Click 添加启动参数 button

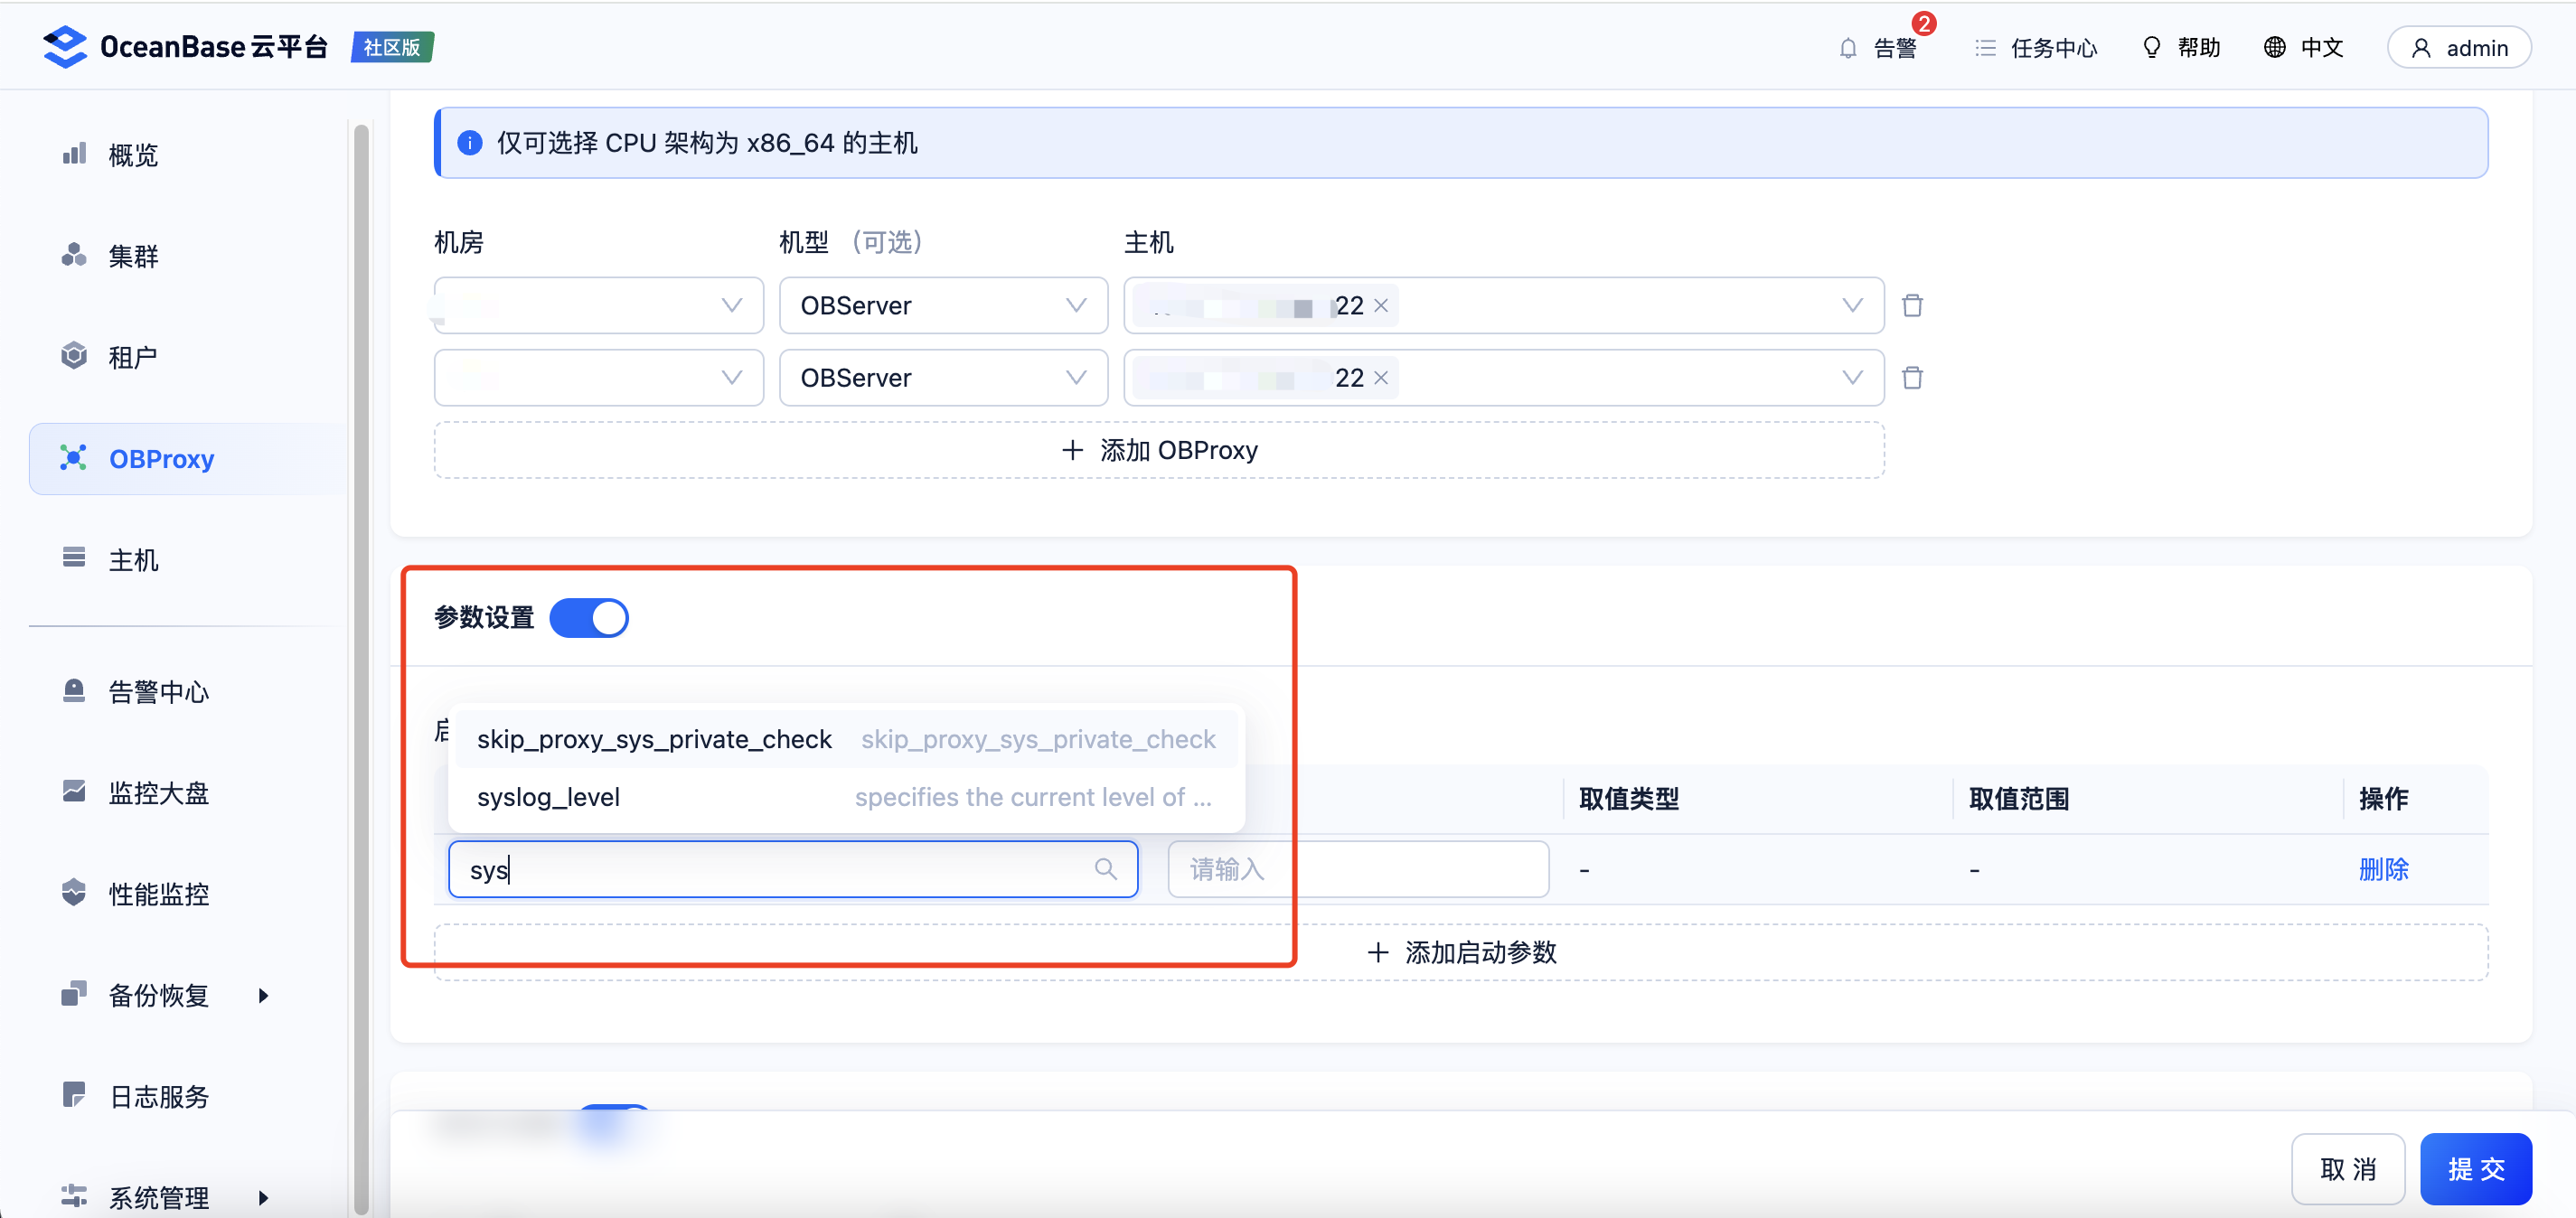(x=1462, y=952)
